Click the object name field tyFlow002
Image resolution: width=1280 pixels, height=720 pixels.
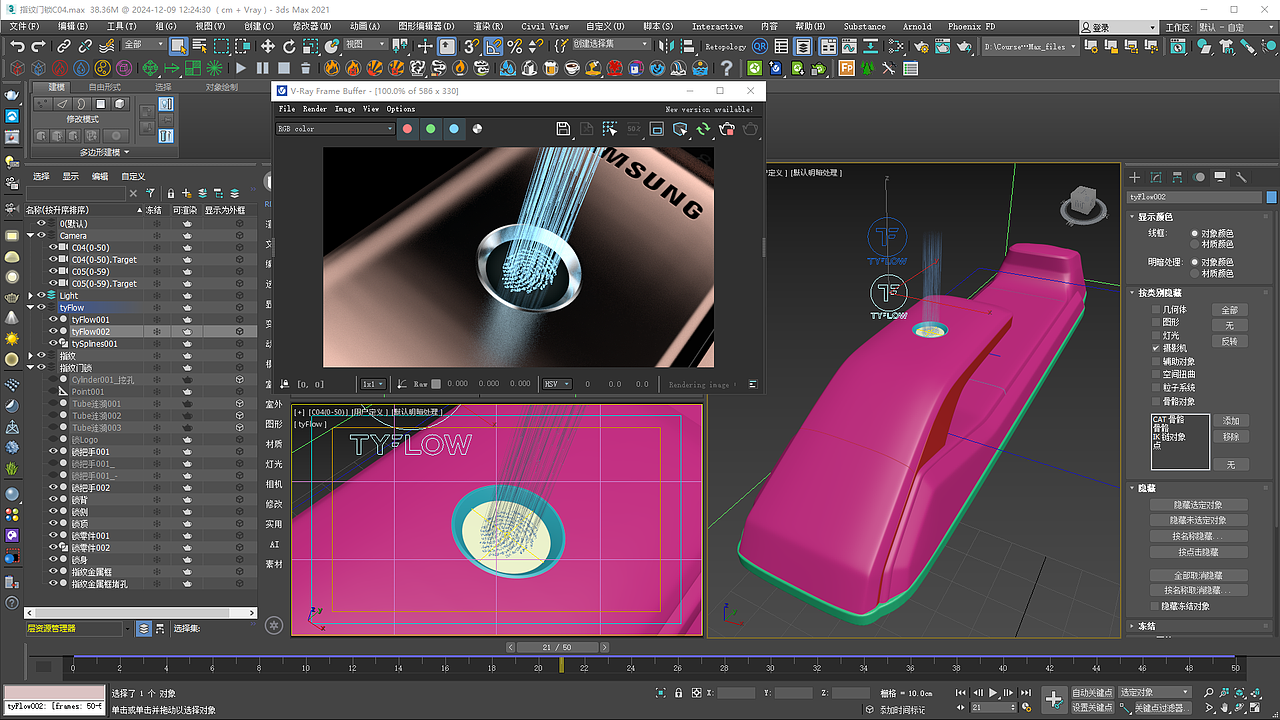click(1195, 198)
